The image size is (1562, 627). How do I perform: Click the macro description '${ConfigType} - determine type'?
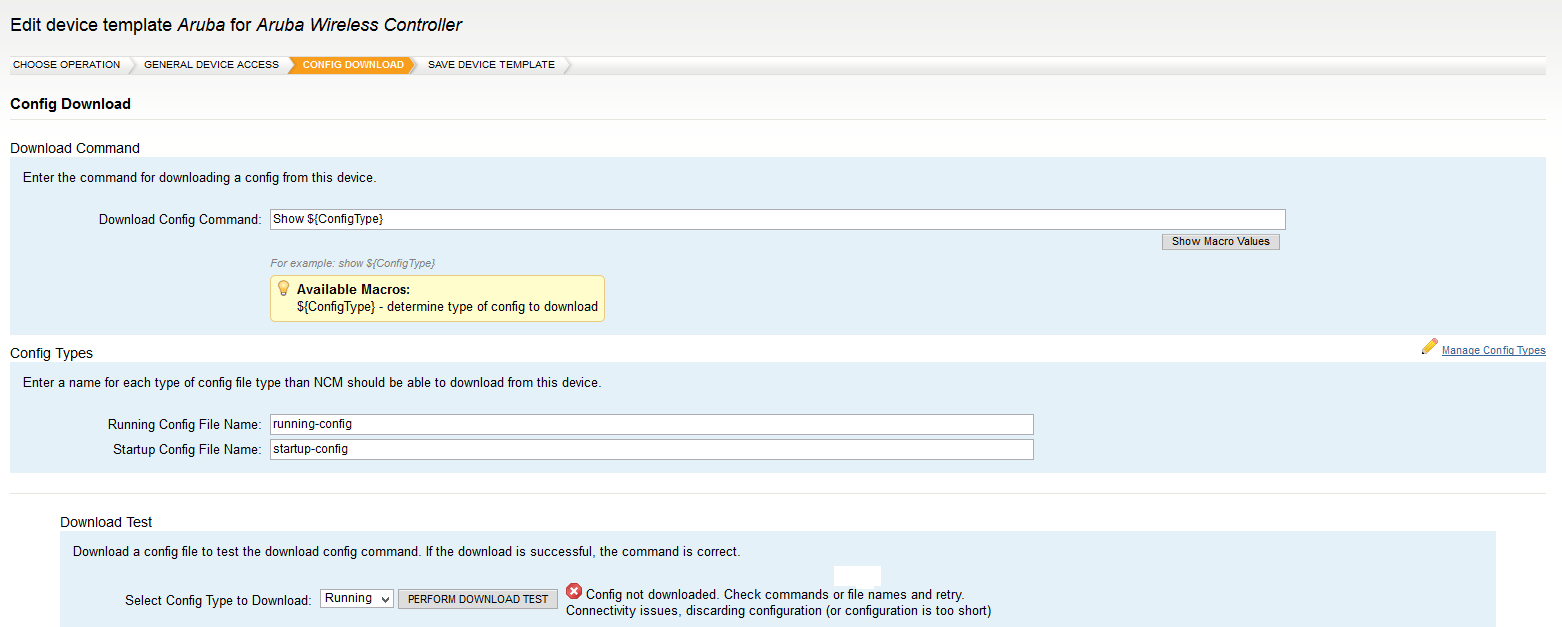click(x=447, y=307)
